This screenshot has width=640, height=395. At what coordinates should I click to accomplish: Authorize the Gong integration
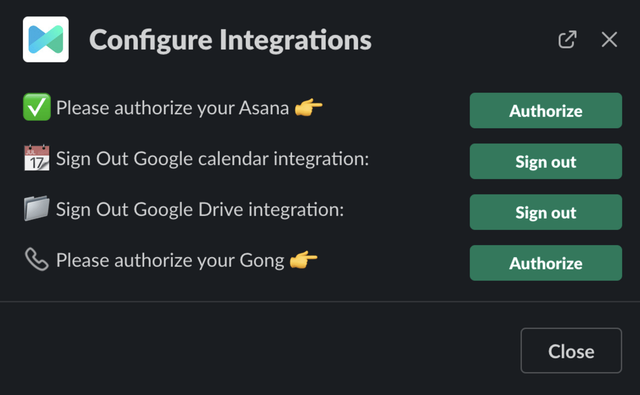tap(546, 263)
